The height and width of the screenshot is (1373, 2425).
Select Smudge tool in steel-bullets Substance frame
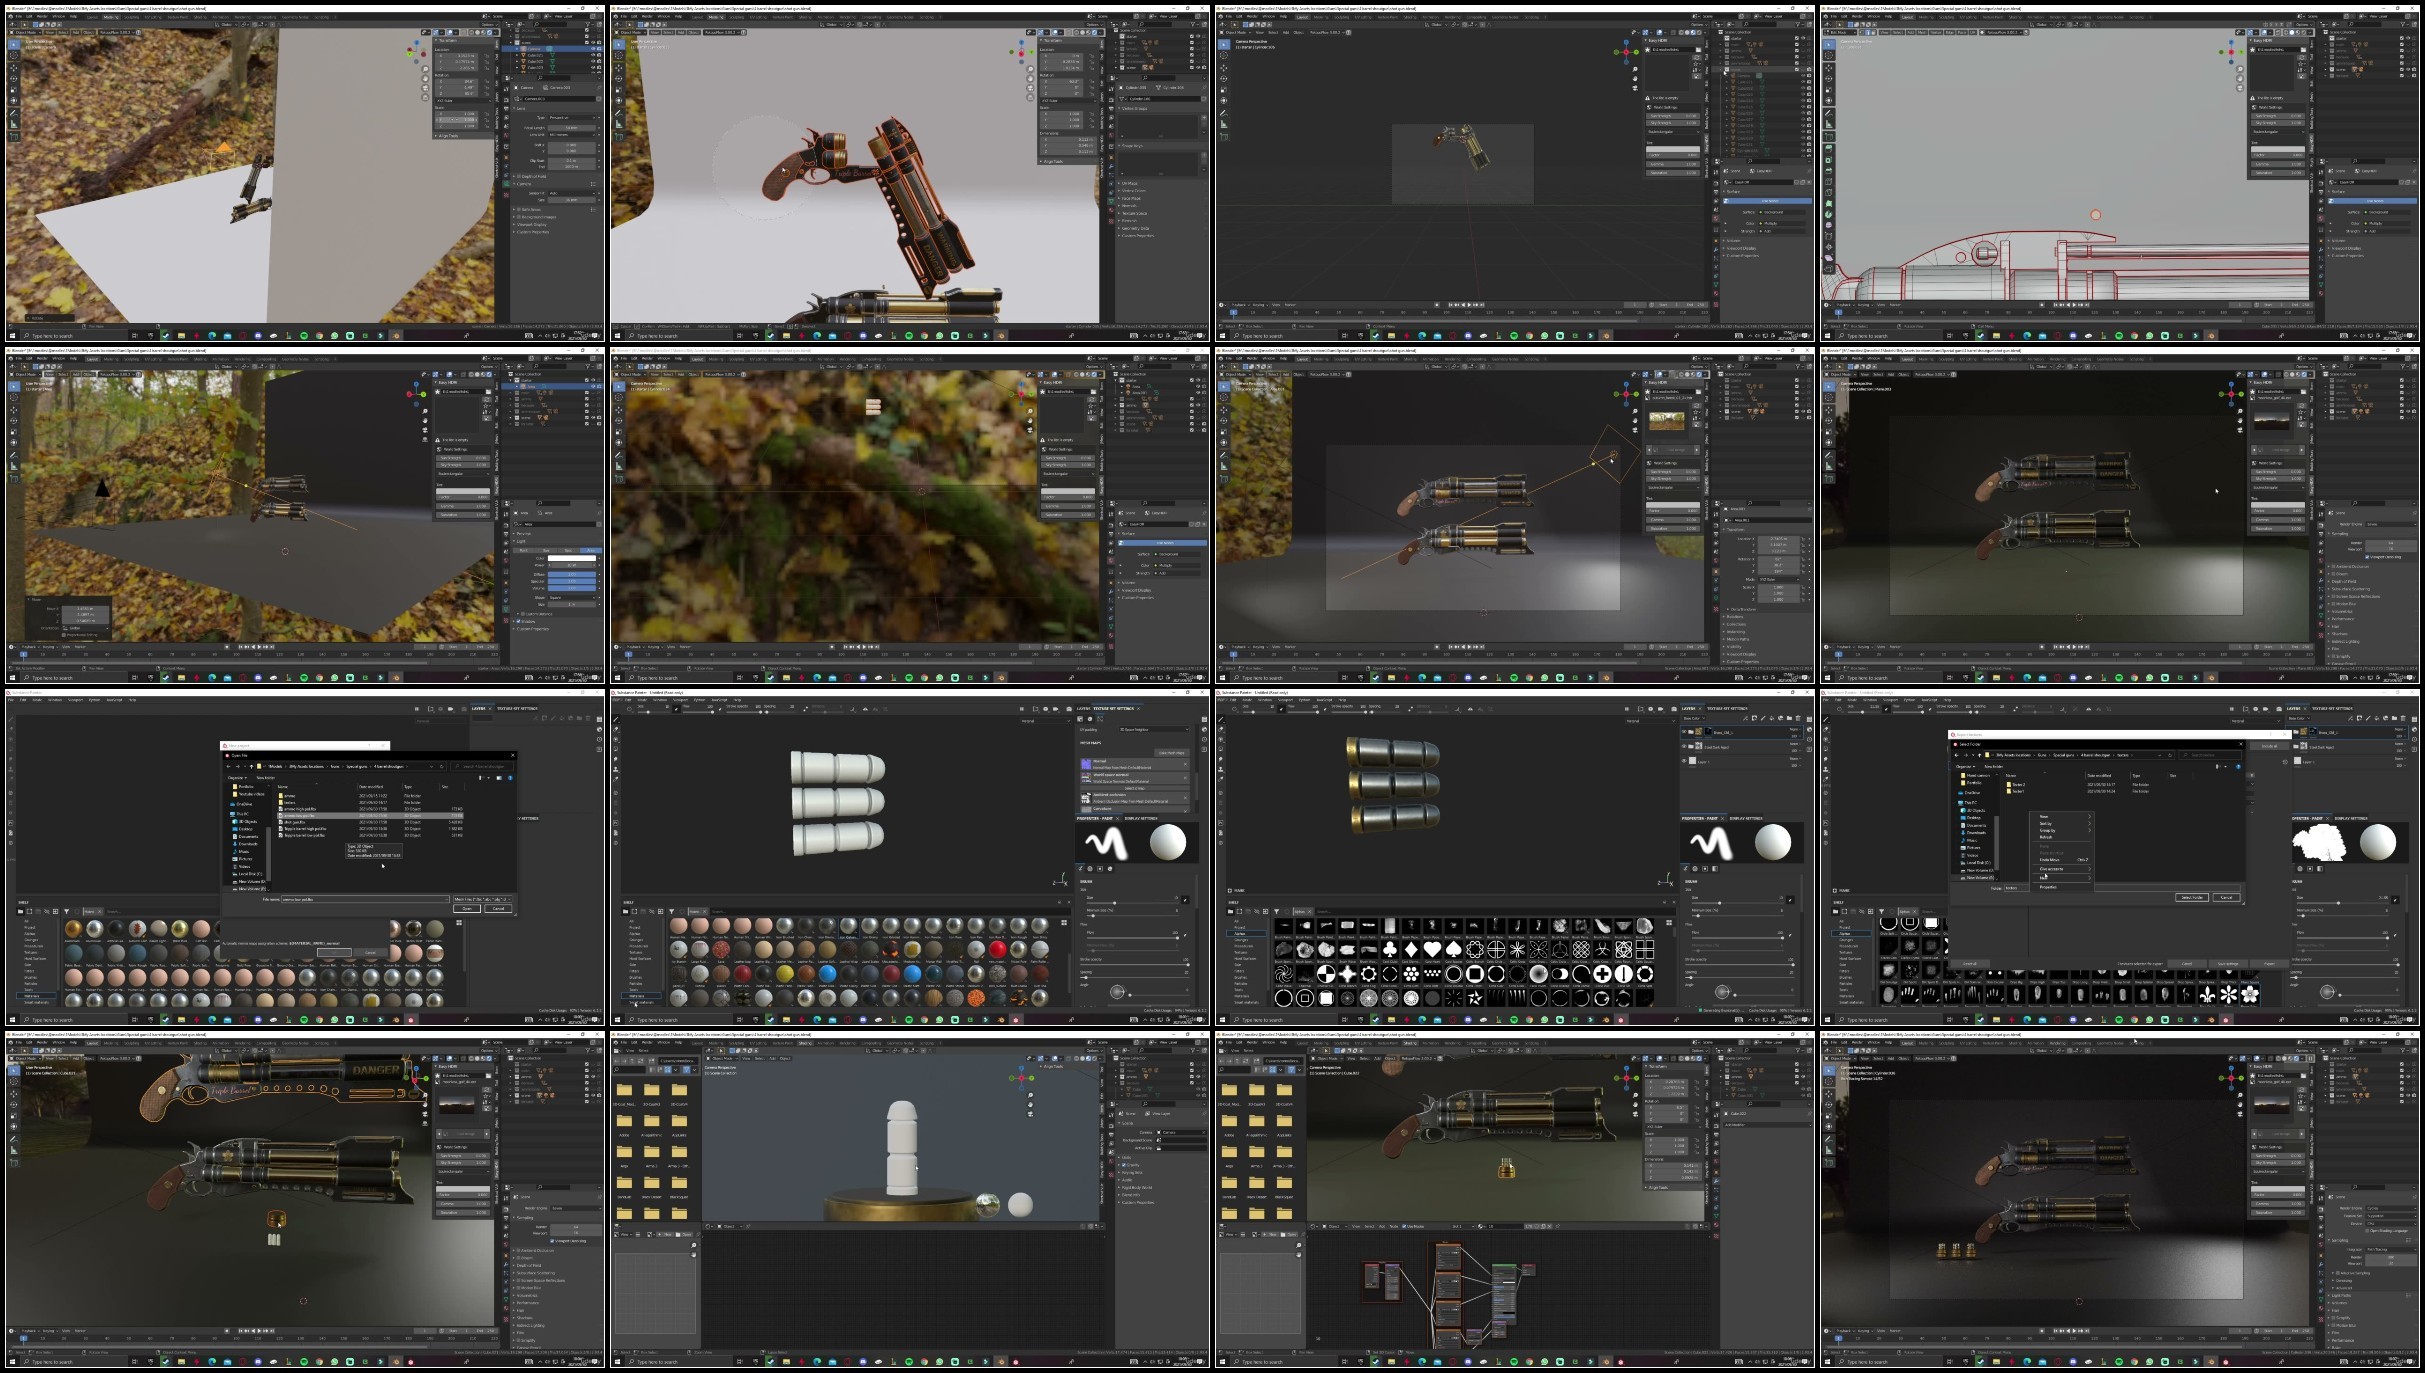click(x=1220, y=759)
